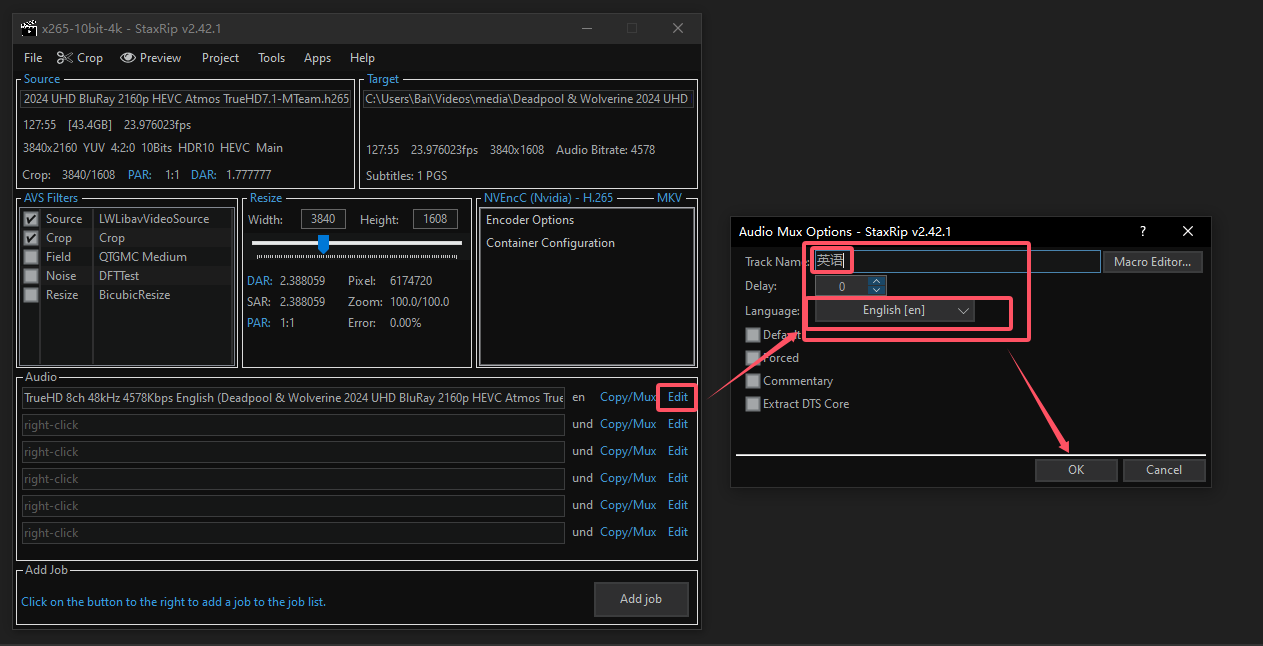The image size is (1263, 646).
Task: Open the Tools menu
Action: [271, 58]
